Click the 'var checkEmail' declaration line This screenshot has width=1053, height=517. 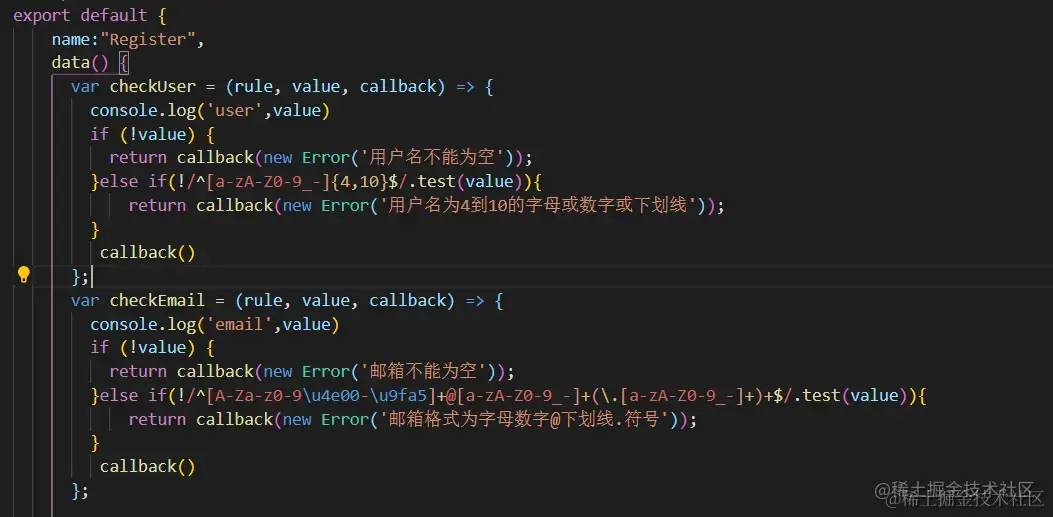[287, 300]
